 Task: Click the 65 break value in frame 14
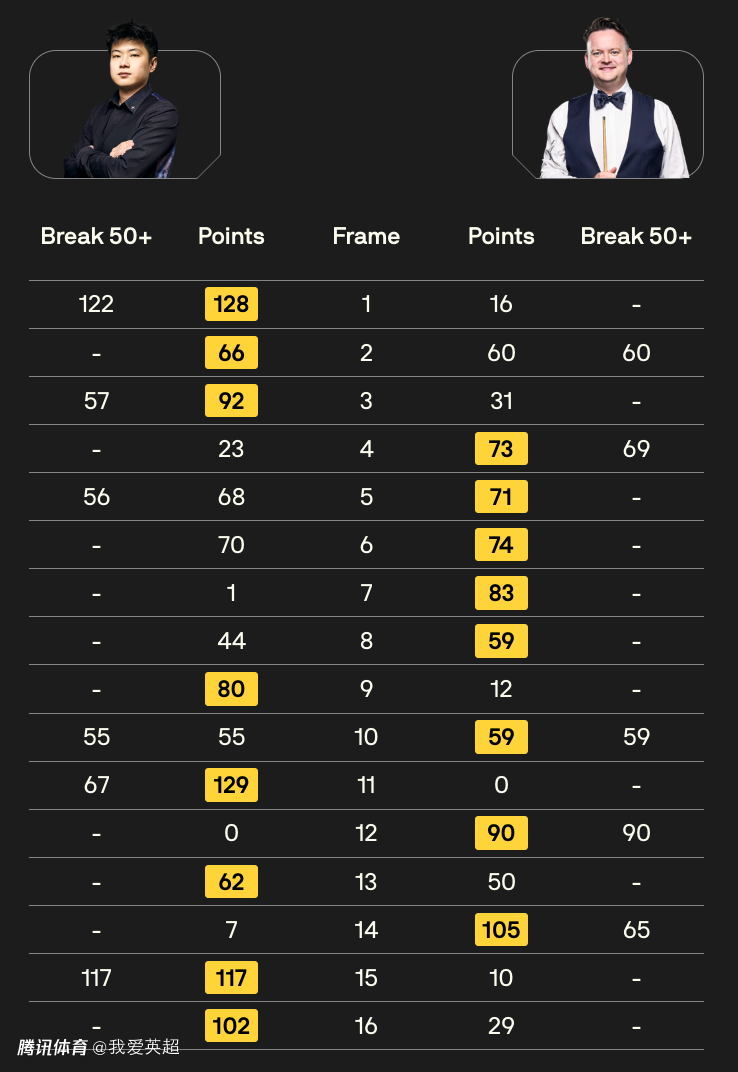[636, 930]
